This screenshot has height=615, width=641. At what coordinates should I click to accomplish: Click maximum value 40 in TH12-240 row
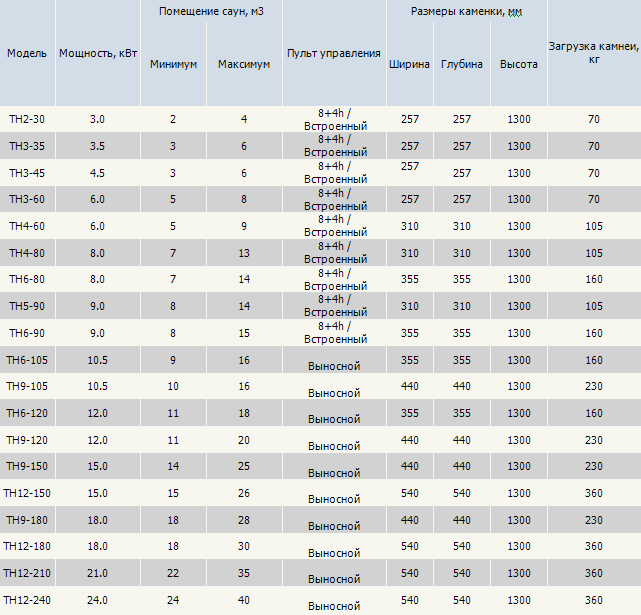click(244, 600)
